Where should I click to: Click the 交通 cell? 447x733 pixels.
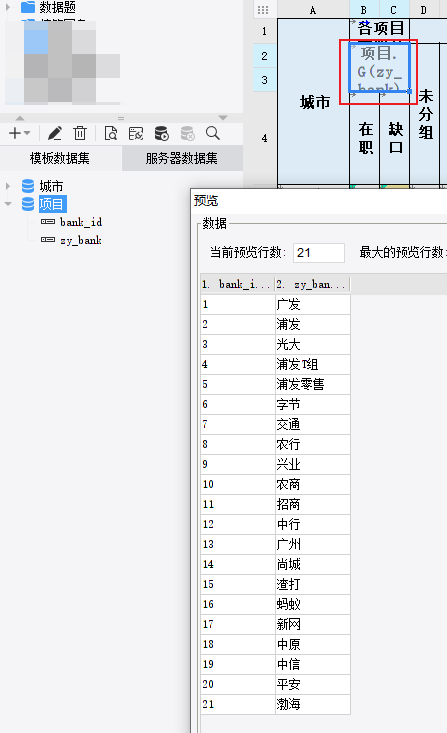point(313,424)
